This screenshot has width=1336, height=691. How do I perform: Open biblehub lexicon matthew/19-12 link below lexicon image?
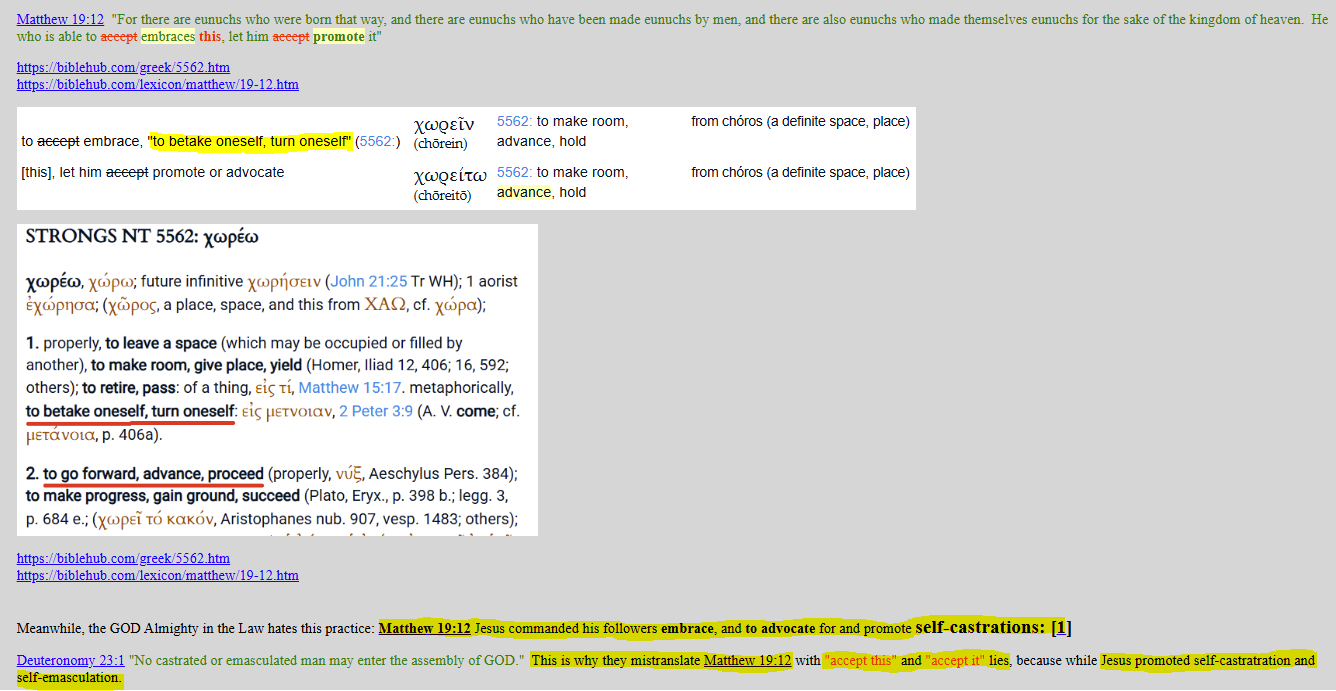[157, 575]
